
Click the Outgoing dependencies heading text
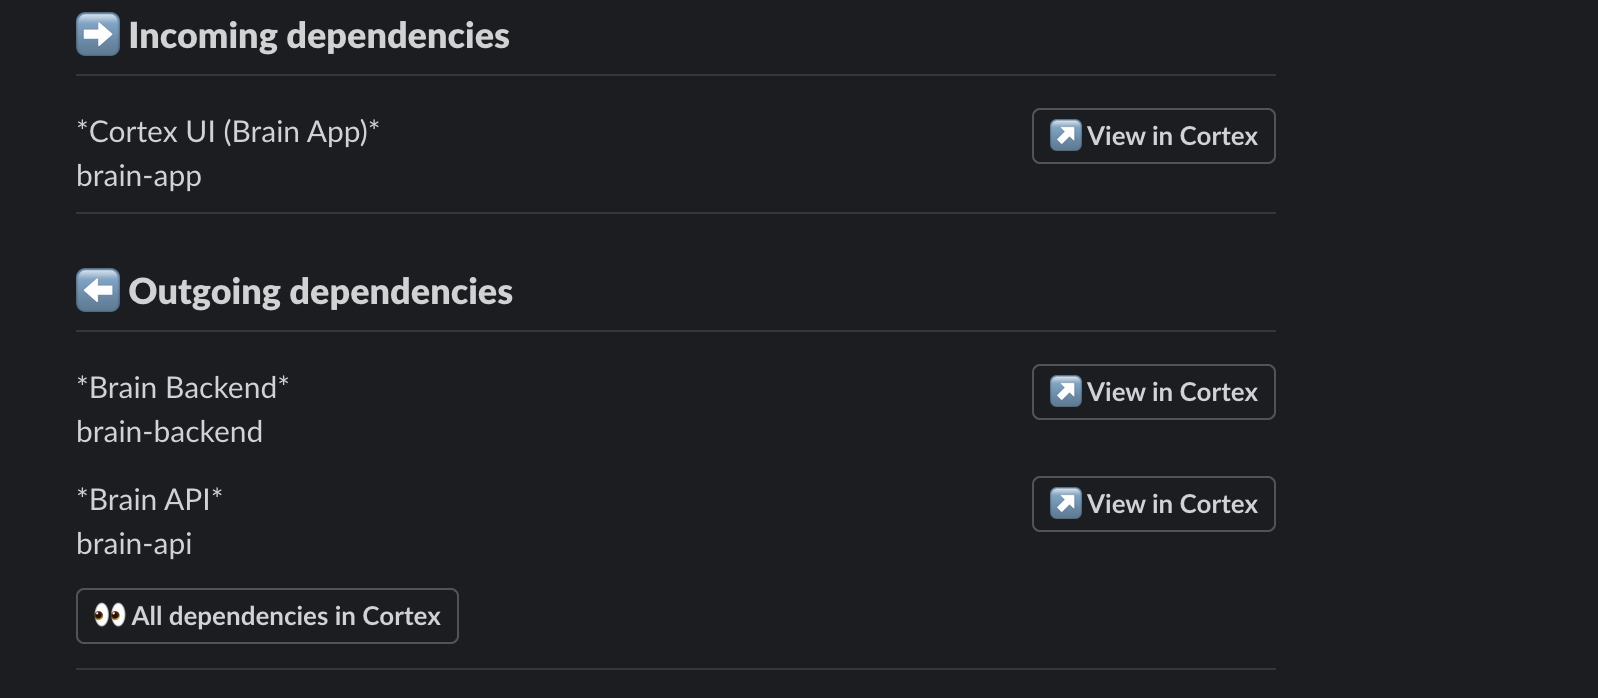pyautogui.click(x=320, y=292)
